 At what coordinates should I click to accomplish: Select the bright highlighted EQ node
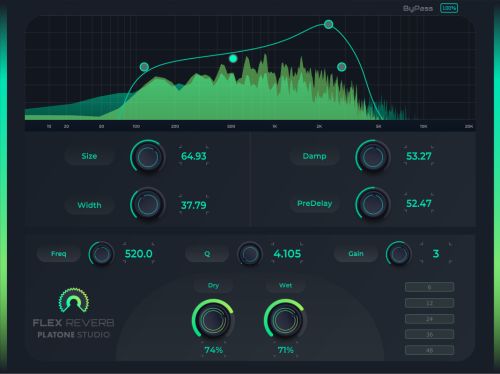[233, 59]
